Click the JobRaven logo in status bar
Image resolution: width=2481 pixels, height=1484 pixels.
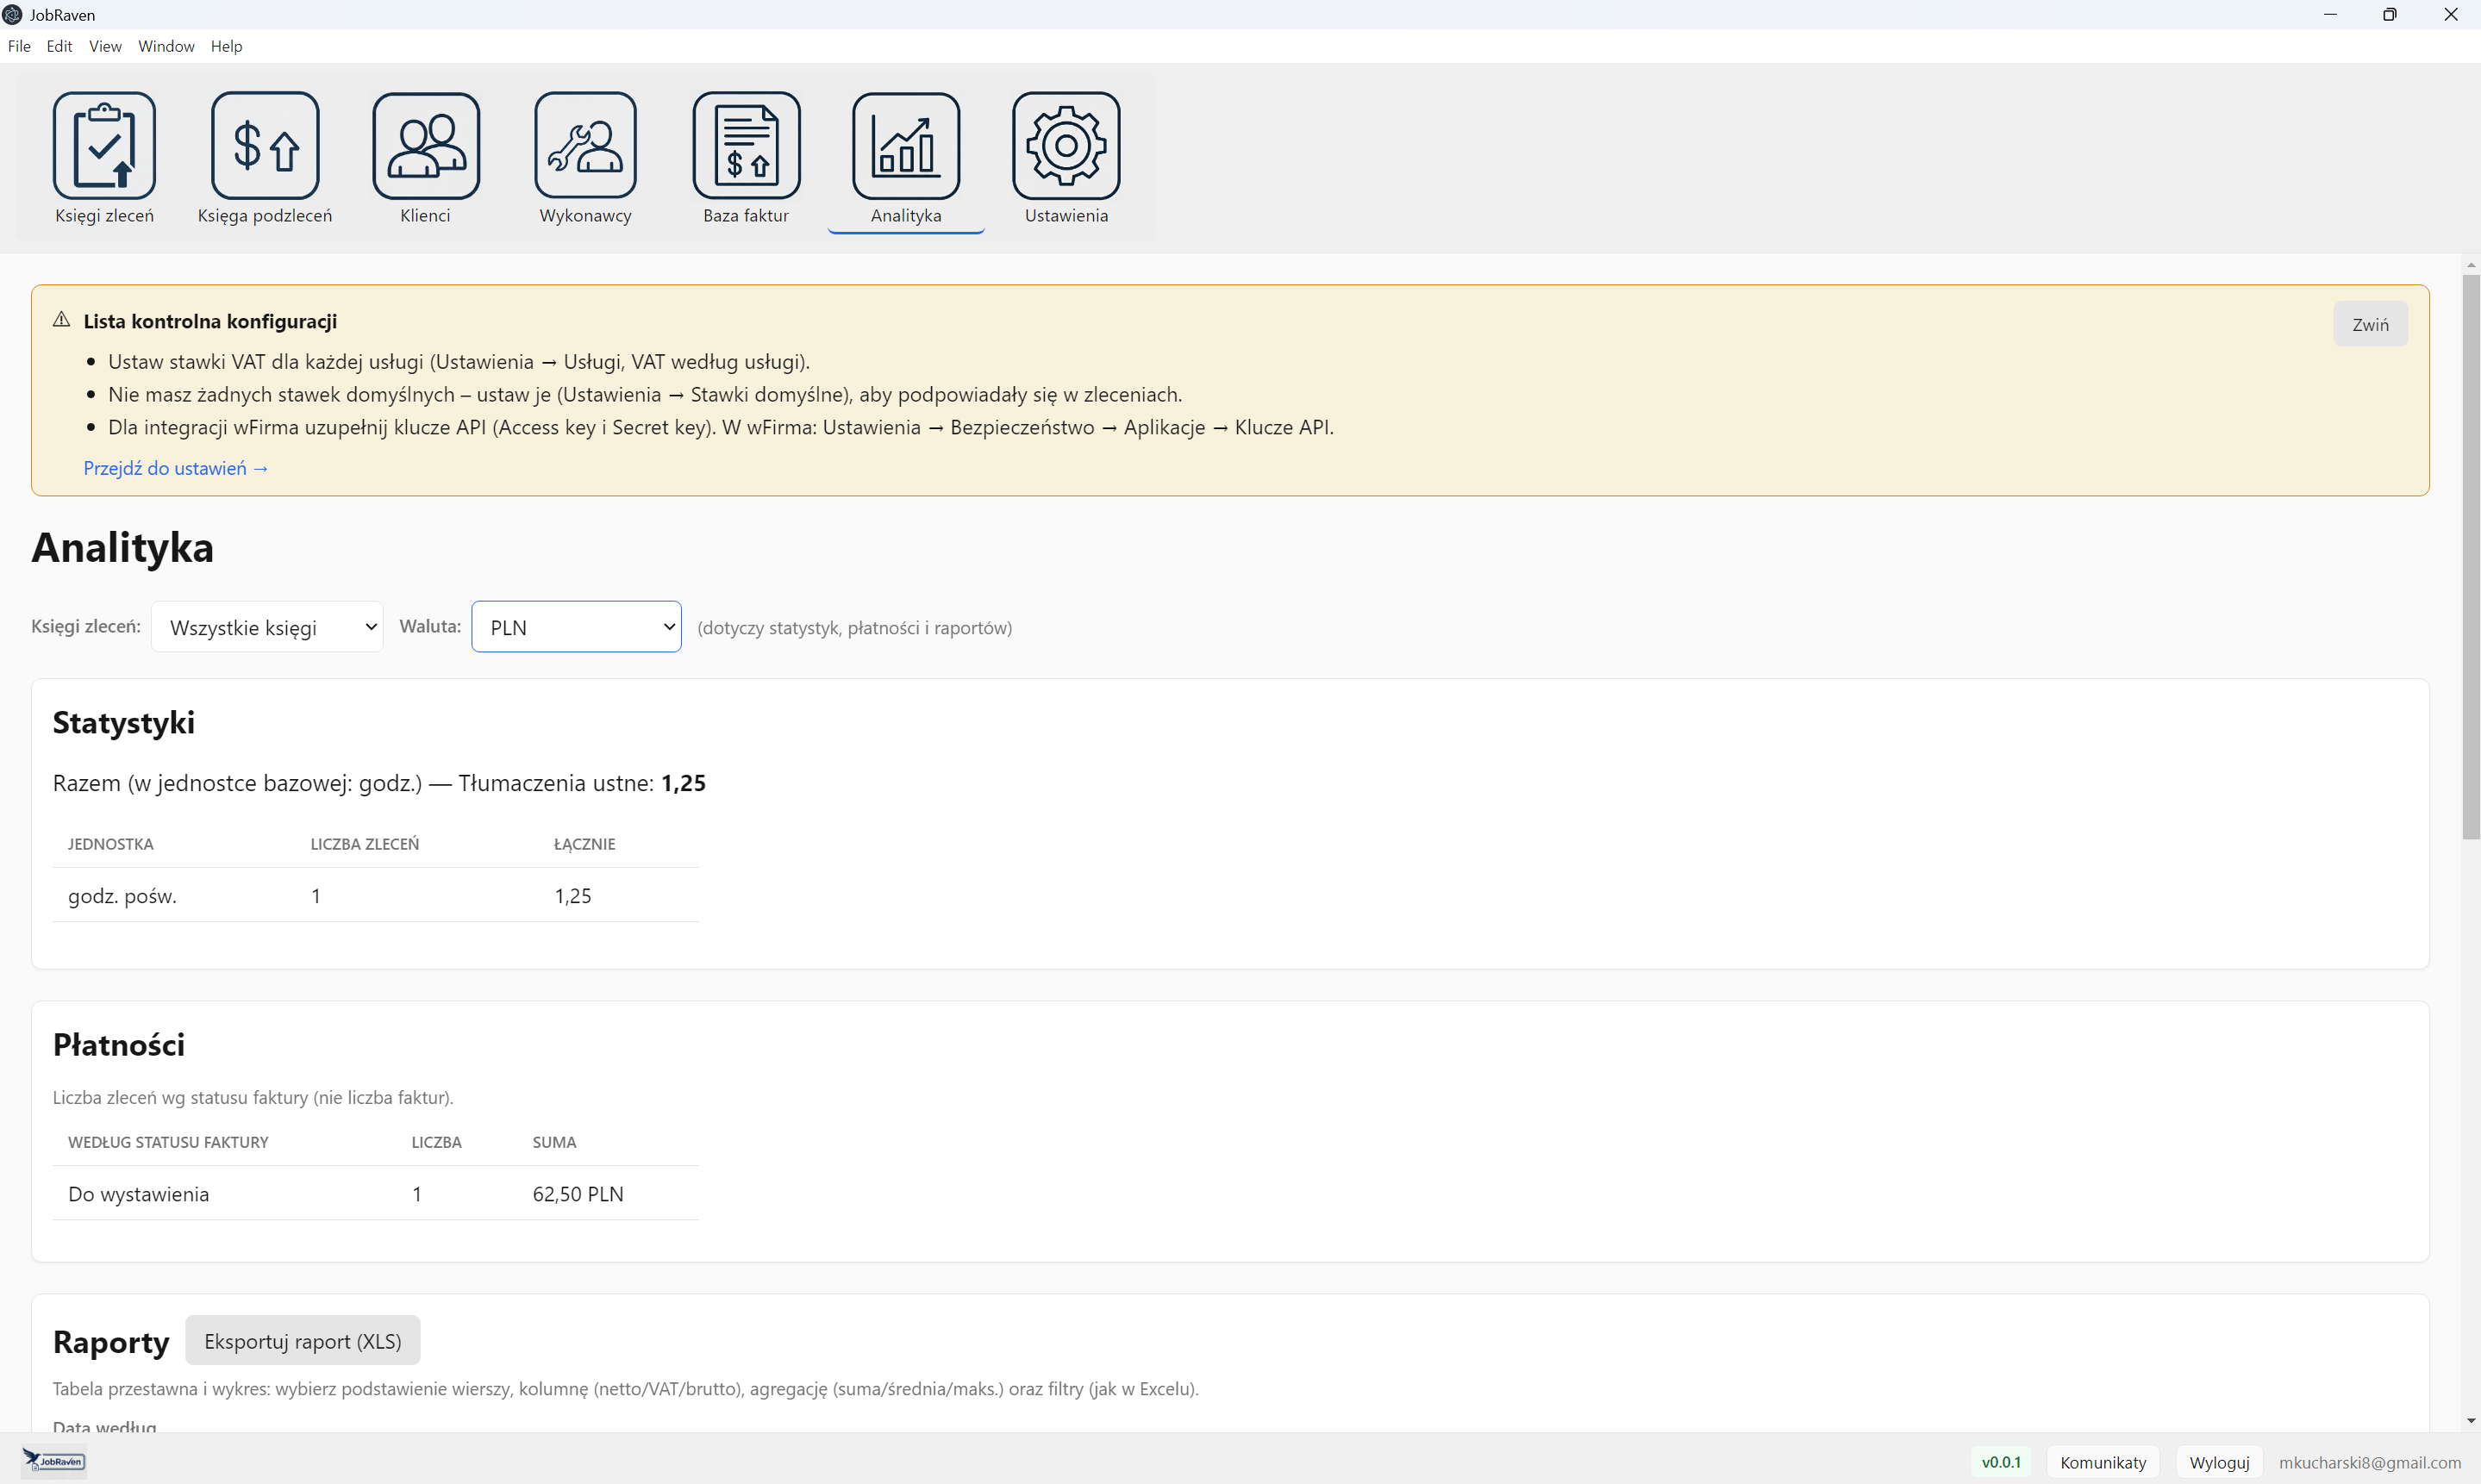(54, 1461)
